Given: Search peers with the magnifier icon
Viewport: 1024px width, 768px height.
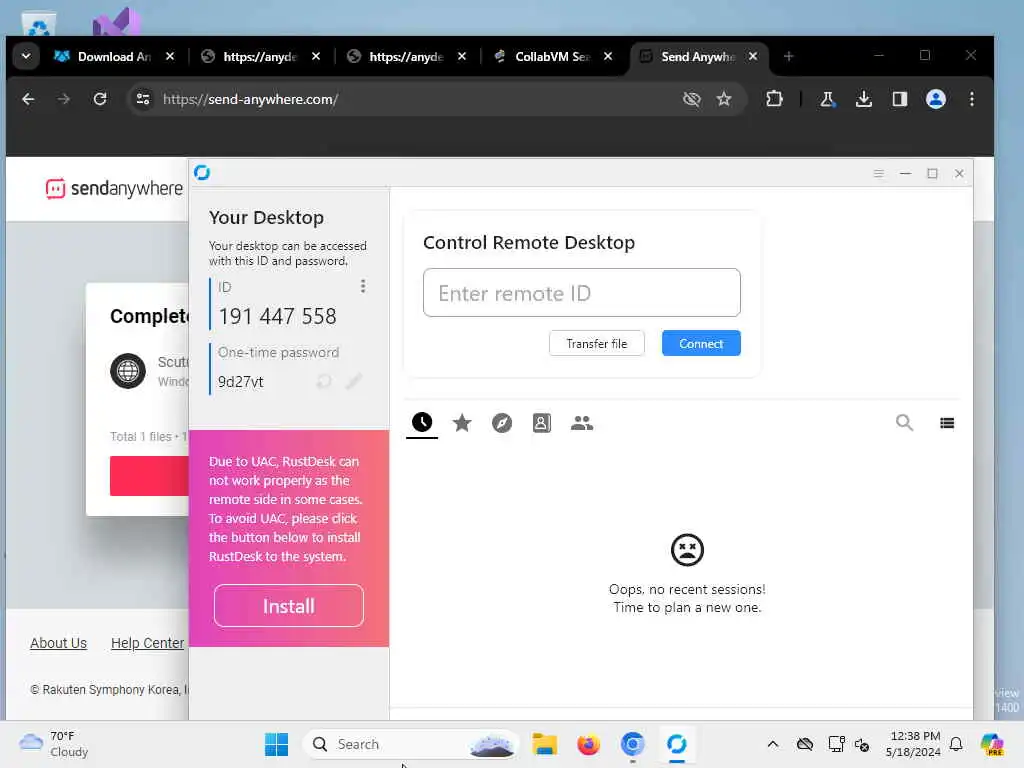Looking at the screenshot, I should click(904, 423).
